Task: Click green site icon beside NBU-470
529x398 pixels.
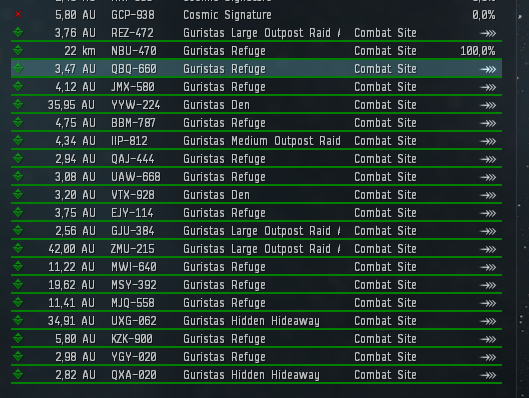Action: 18,50
